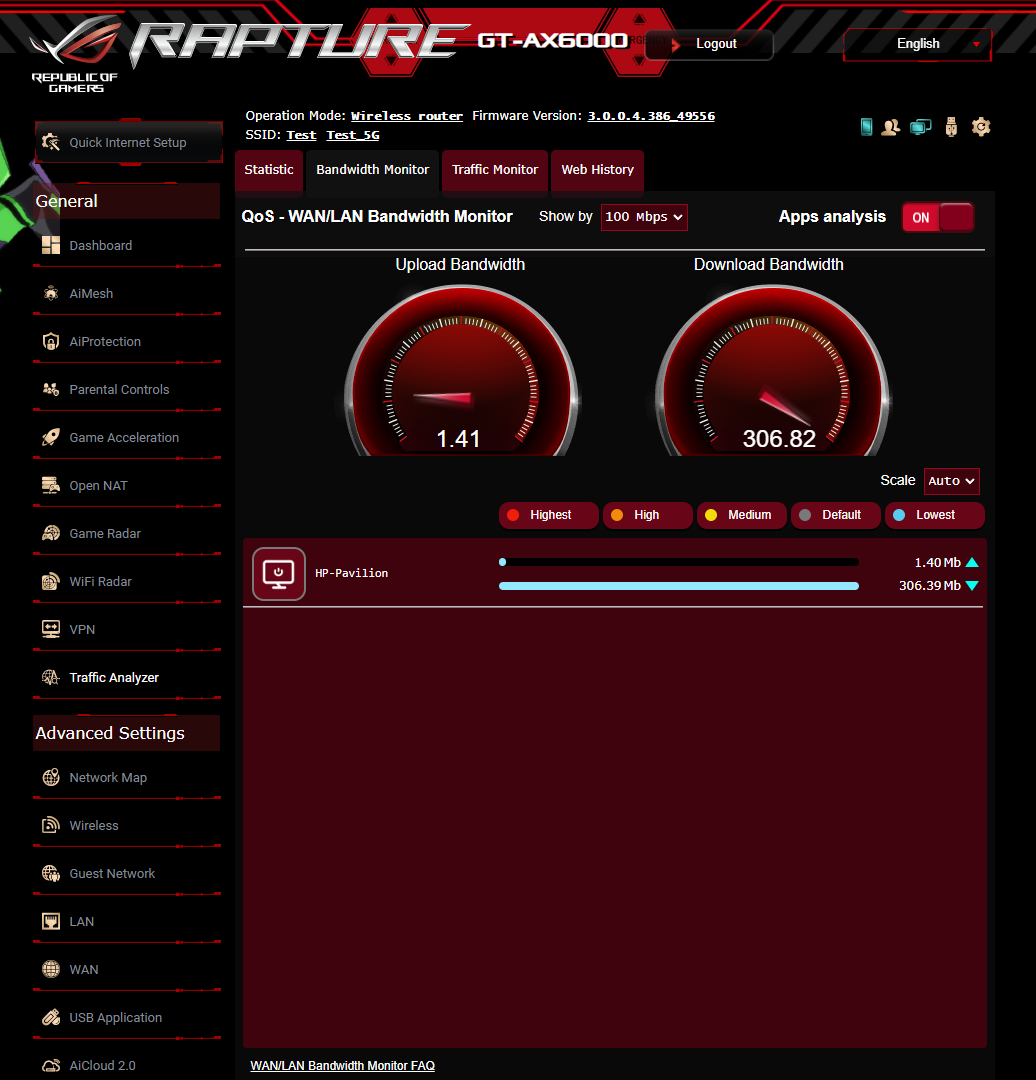This screenshot has height=1080, width=1036.
Task: Select the High priority orange swatch
Action: pyautogui.click(x=617, y=515)
